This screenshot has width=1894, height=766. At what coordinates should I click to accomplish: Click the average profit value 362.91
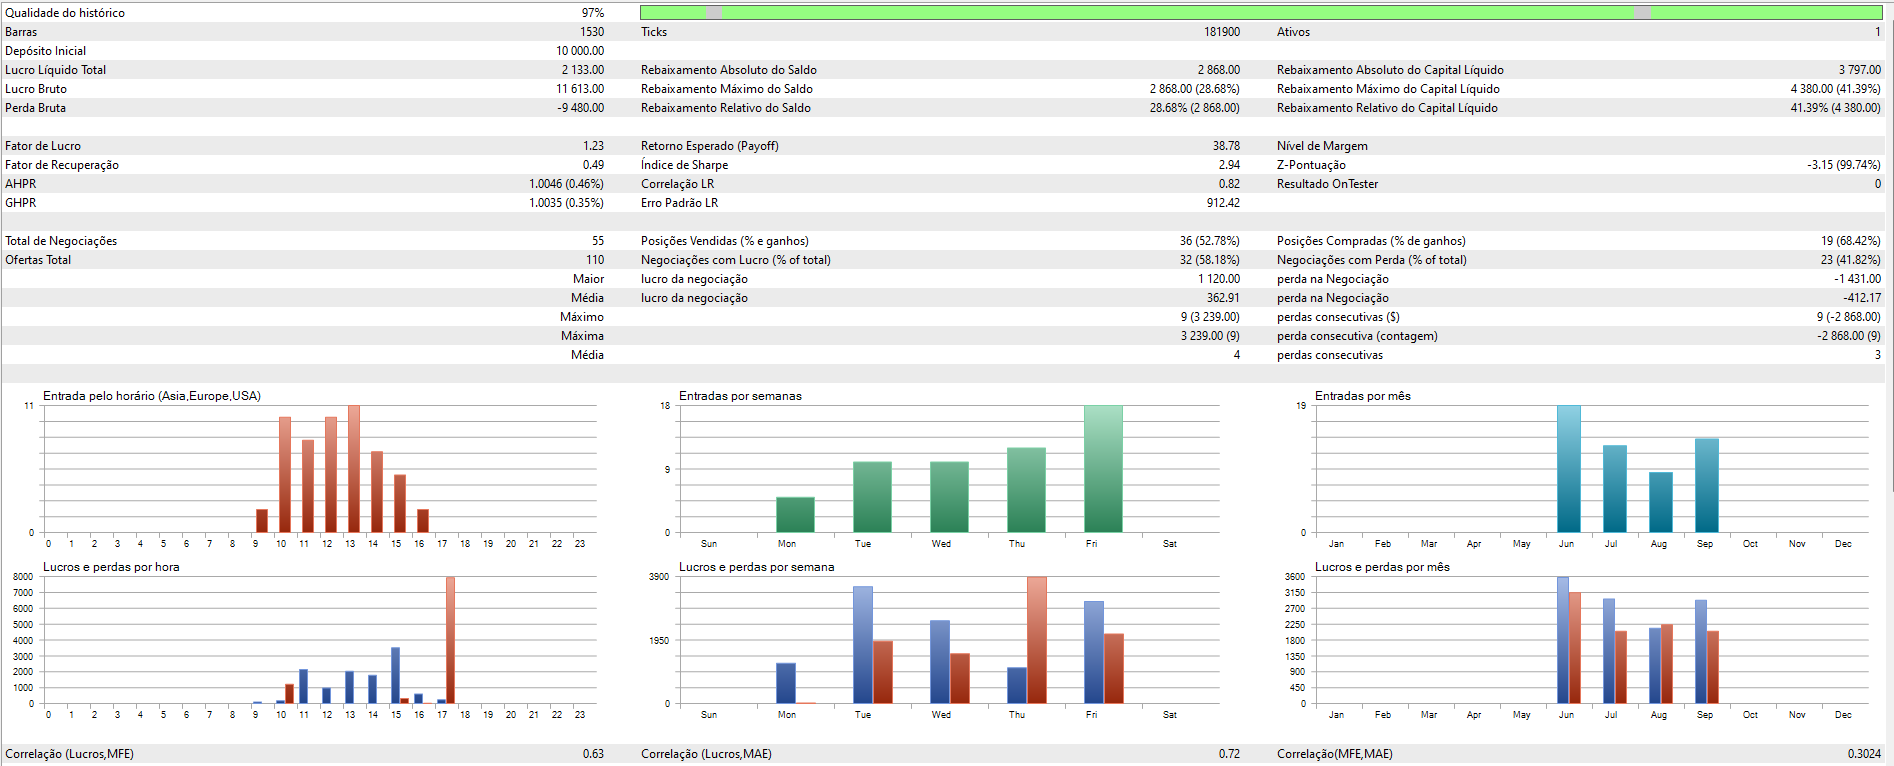coord(1224,298)
